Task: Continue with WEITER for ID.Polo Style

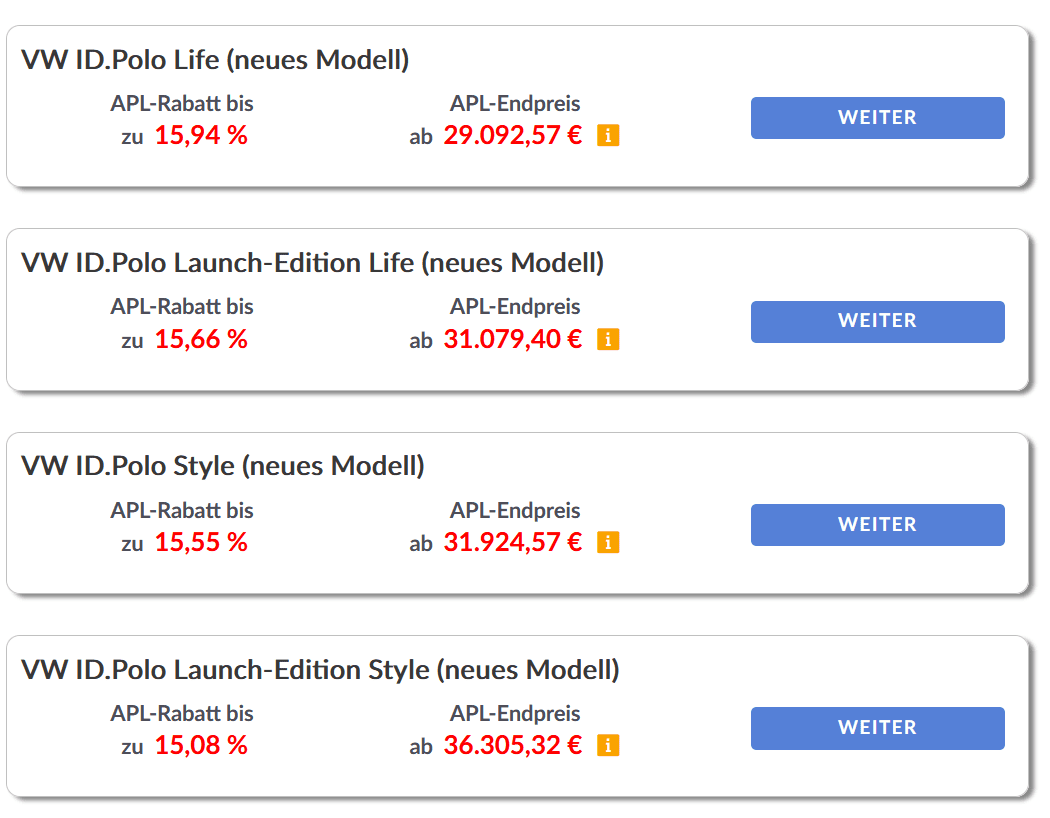Action: coord(877,525)
